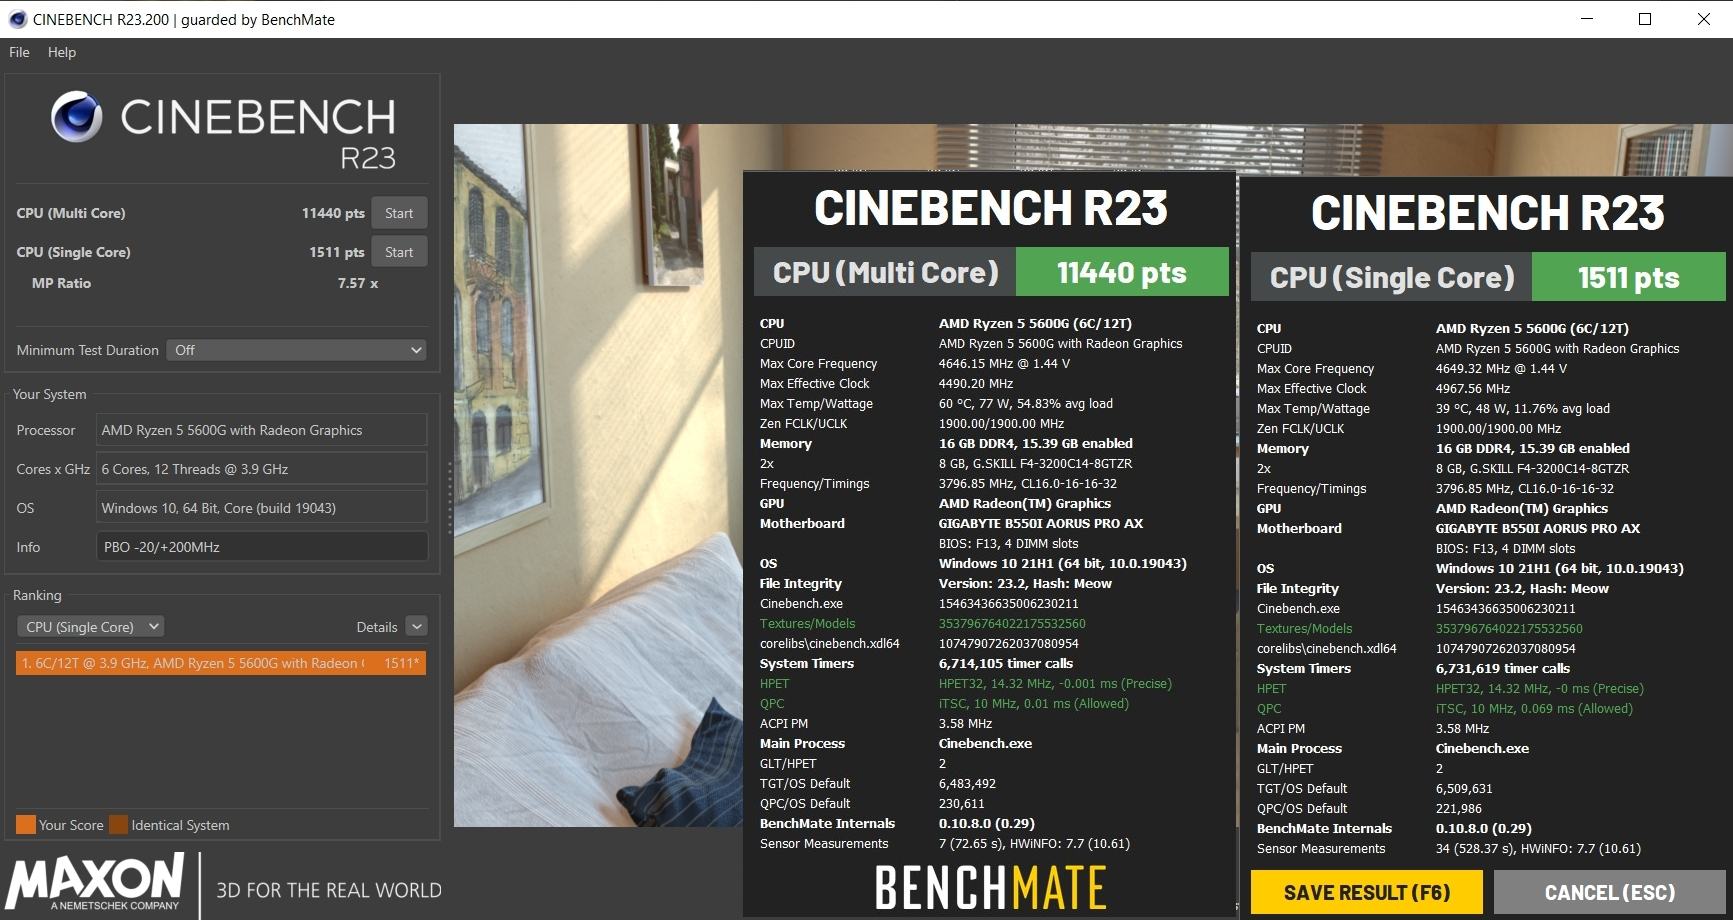Click Save Result (F6) button
Image resolution: width=1733 pixels, height=920 pixels.
tap(1366, 893)
